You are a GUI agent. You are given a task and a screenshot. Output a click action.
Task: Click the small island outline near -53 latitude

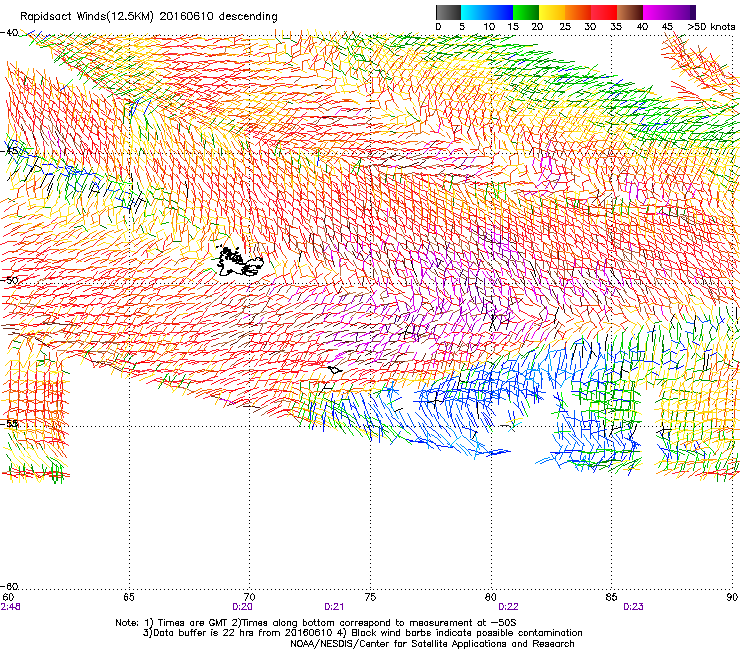[x=335, y=370]
